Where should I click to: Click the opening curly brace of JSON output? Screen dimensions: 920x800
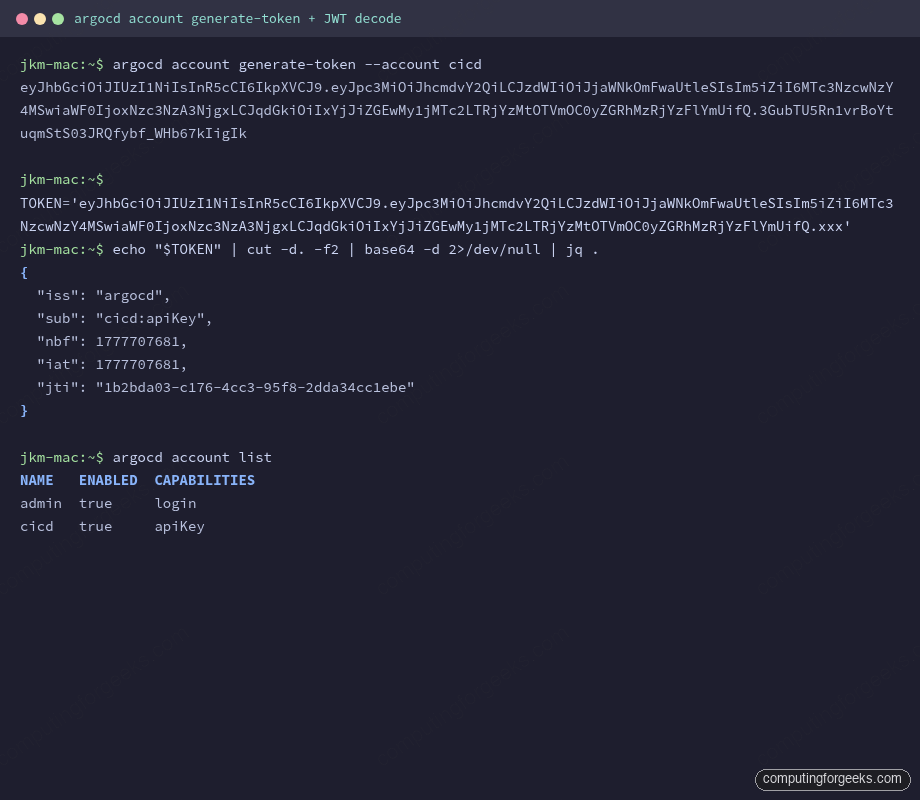(x=24, y=273)
